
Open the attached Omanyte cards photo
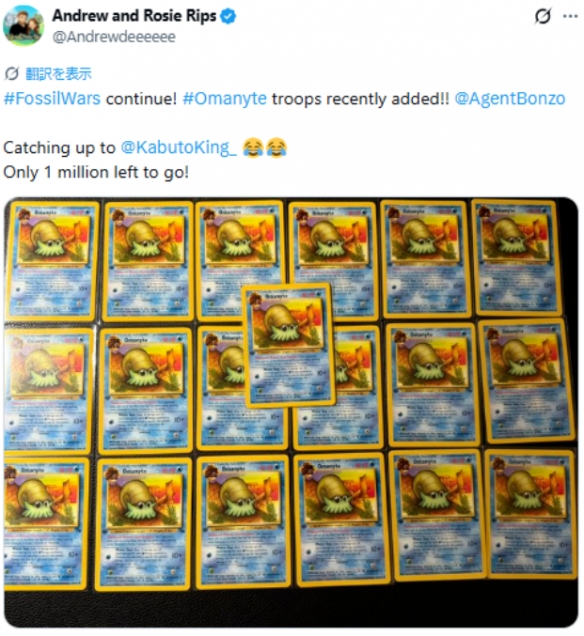coord(291,413)
